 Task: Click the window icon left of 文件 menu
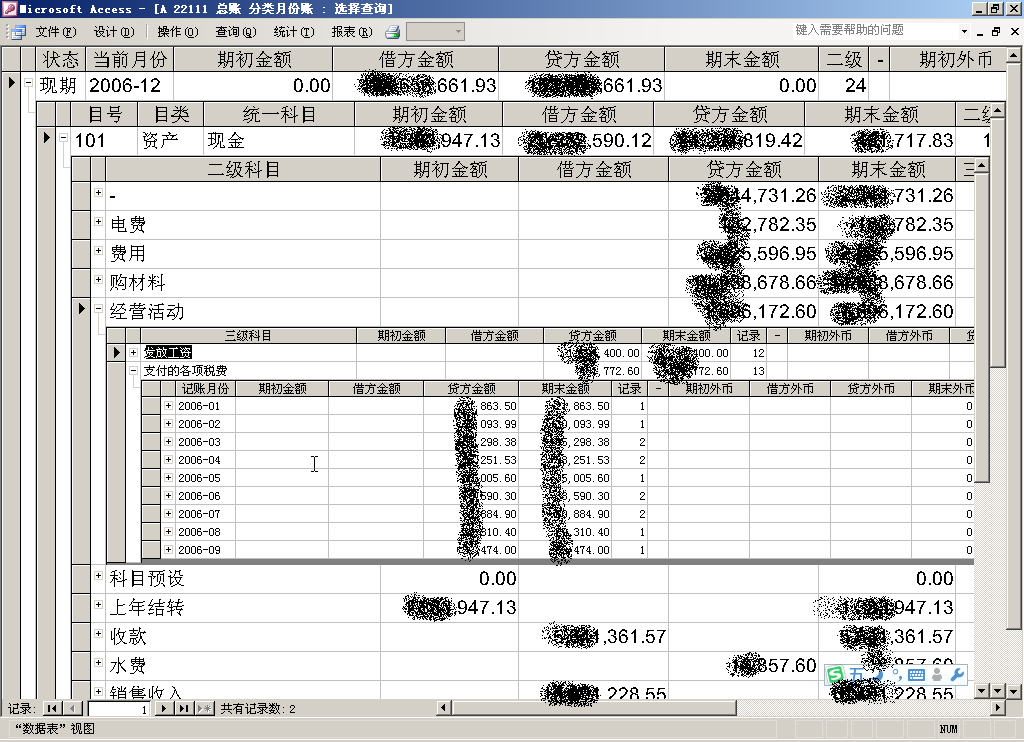(x=18, y=32)
